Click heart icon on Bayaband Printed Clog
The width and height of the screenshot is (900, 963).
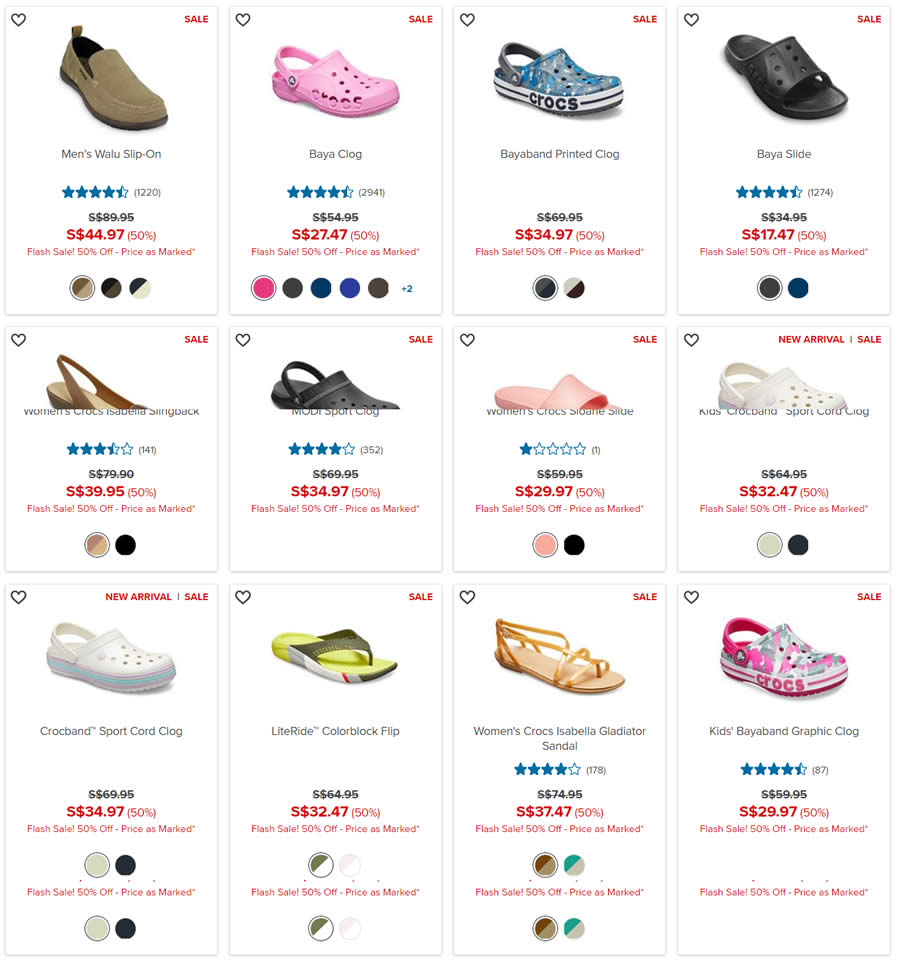(x=467, y=20)
